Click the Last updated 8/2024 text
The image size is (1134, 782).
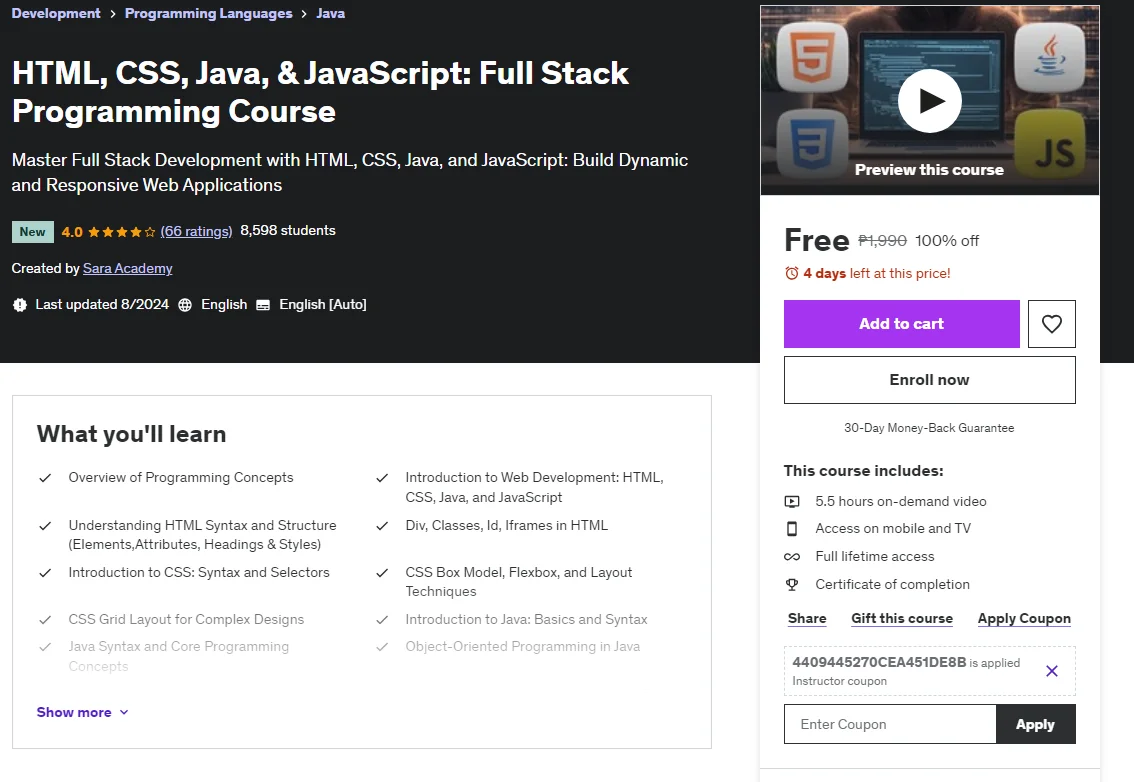click(102, 305)
